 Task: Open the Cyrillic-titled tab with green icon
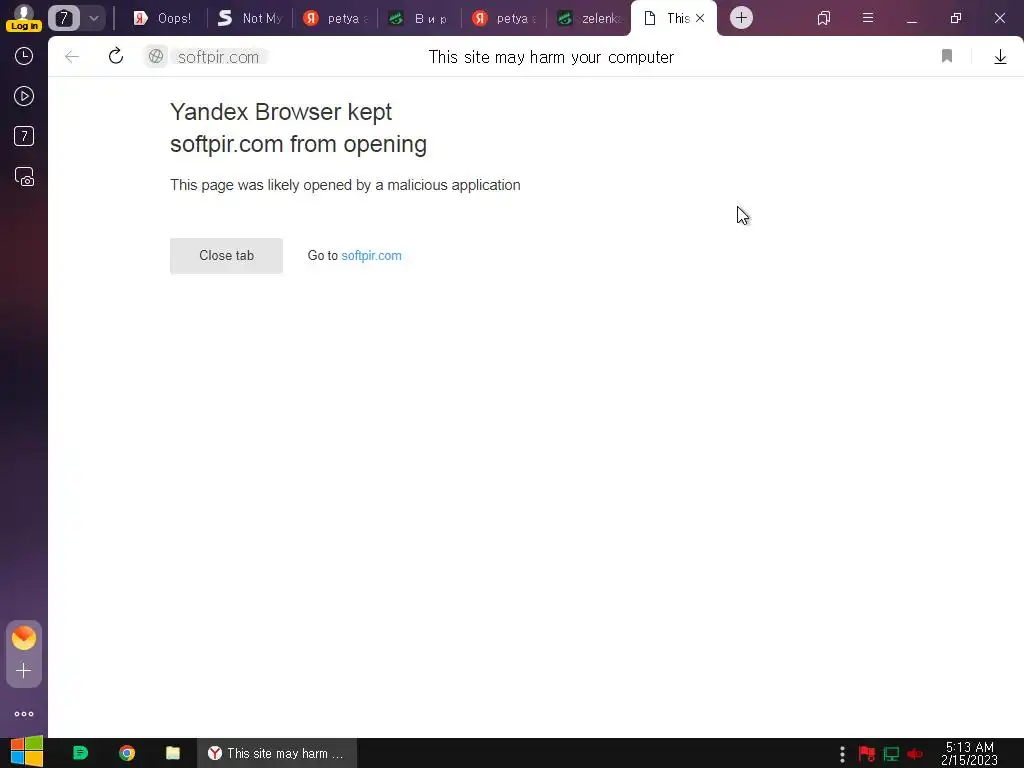pyautogui.click(x=419, y=18)
